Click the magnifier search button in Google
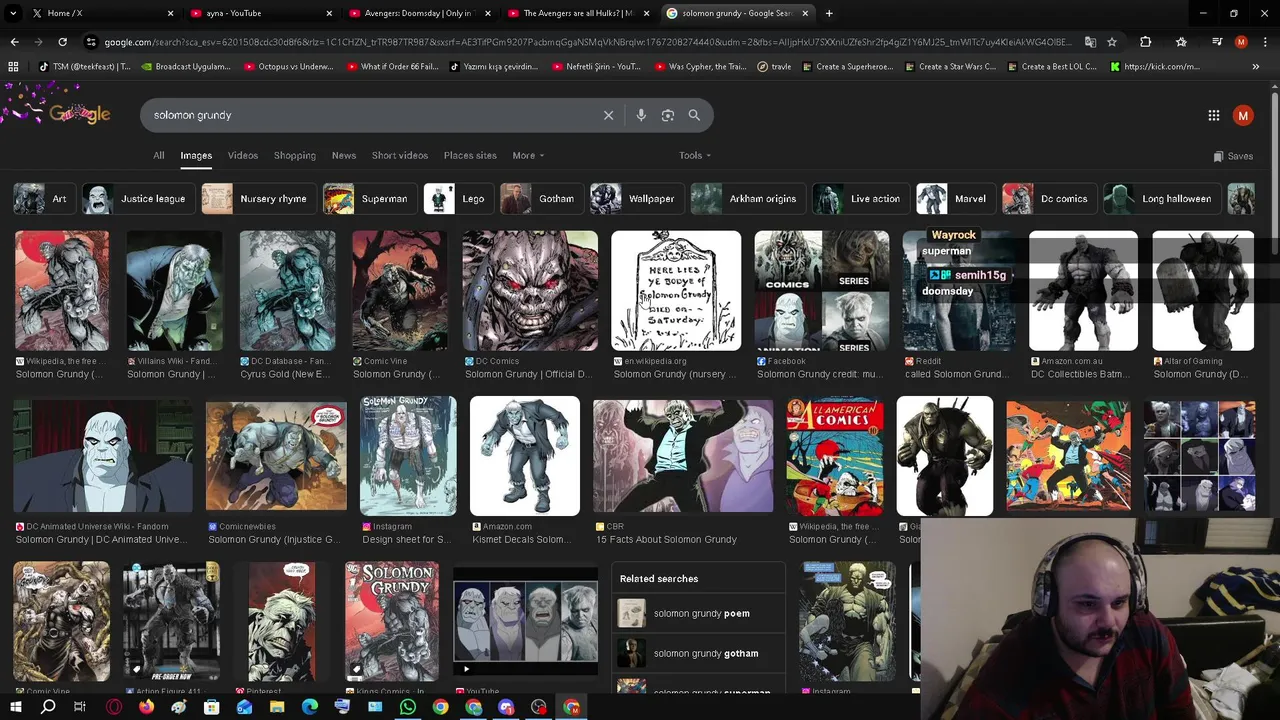 pyautogui.click(x=694, y=115)
